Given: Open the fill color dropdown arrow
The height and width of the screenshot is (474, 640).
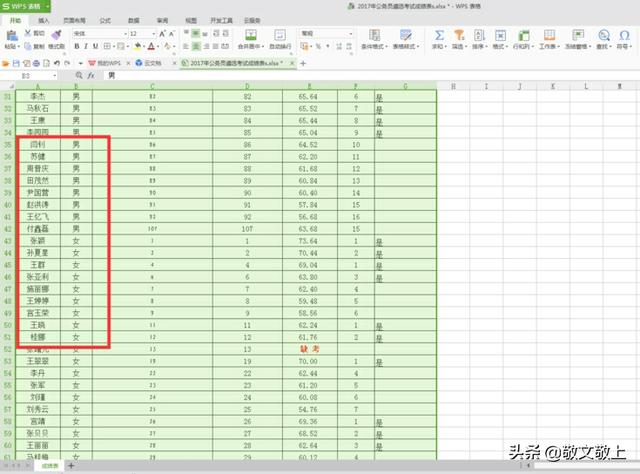Looking at the screenshot, I should 144,47.
